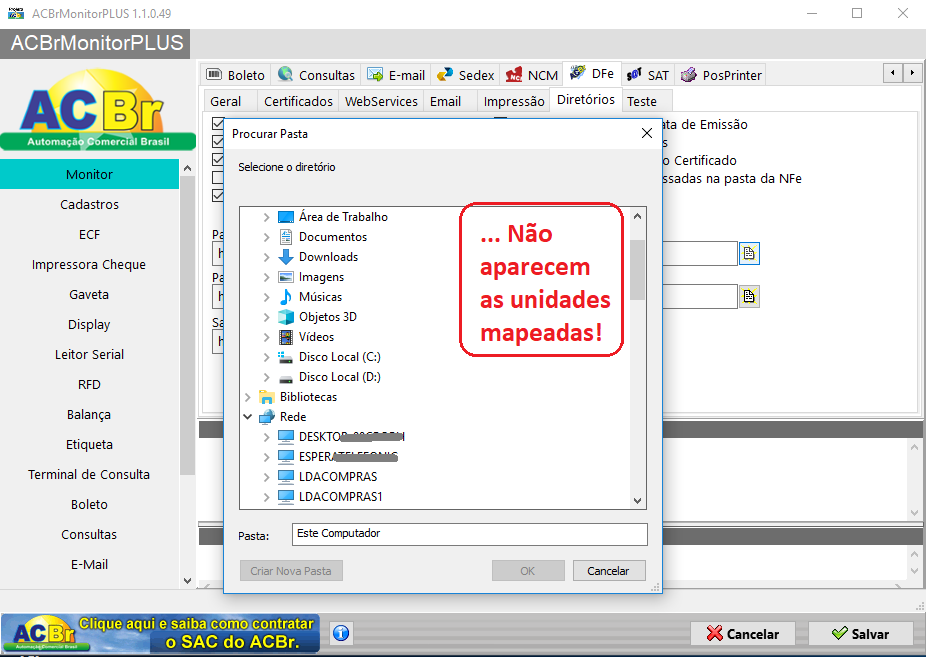The image size is (926, 657).
Task: Open the SAT tab
Action: pyautogui.click(x=648, y=75)
